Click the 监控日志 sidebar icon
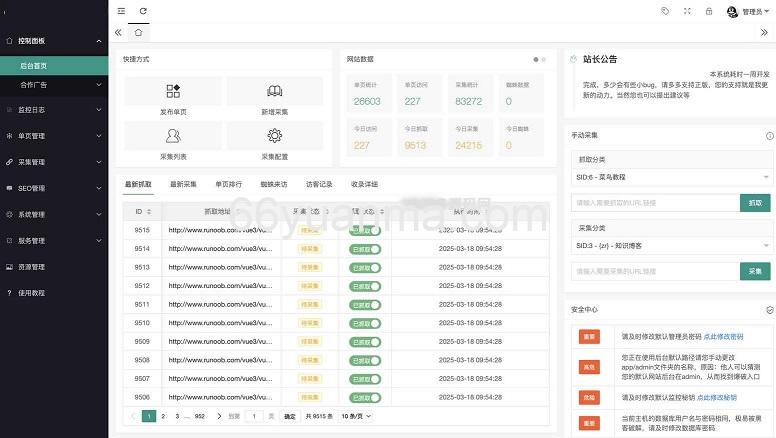The width and height of the screenshot is (776, 438). click(x=9, y=109)
